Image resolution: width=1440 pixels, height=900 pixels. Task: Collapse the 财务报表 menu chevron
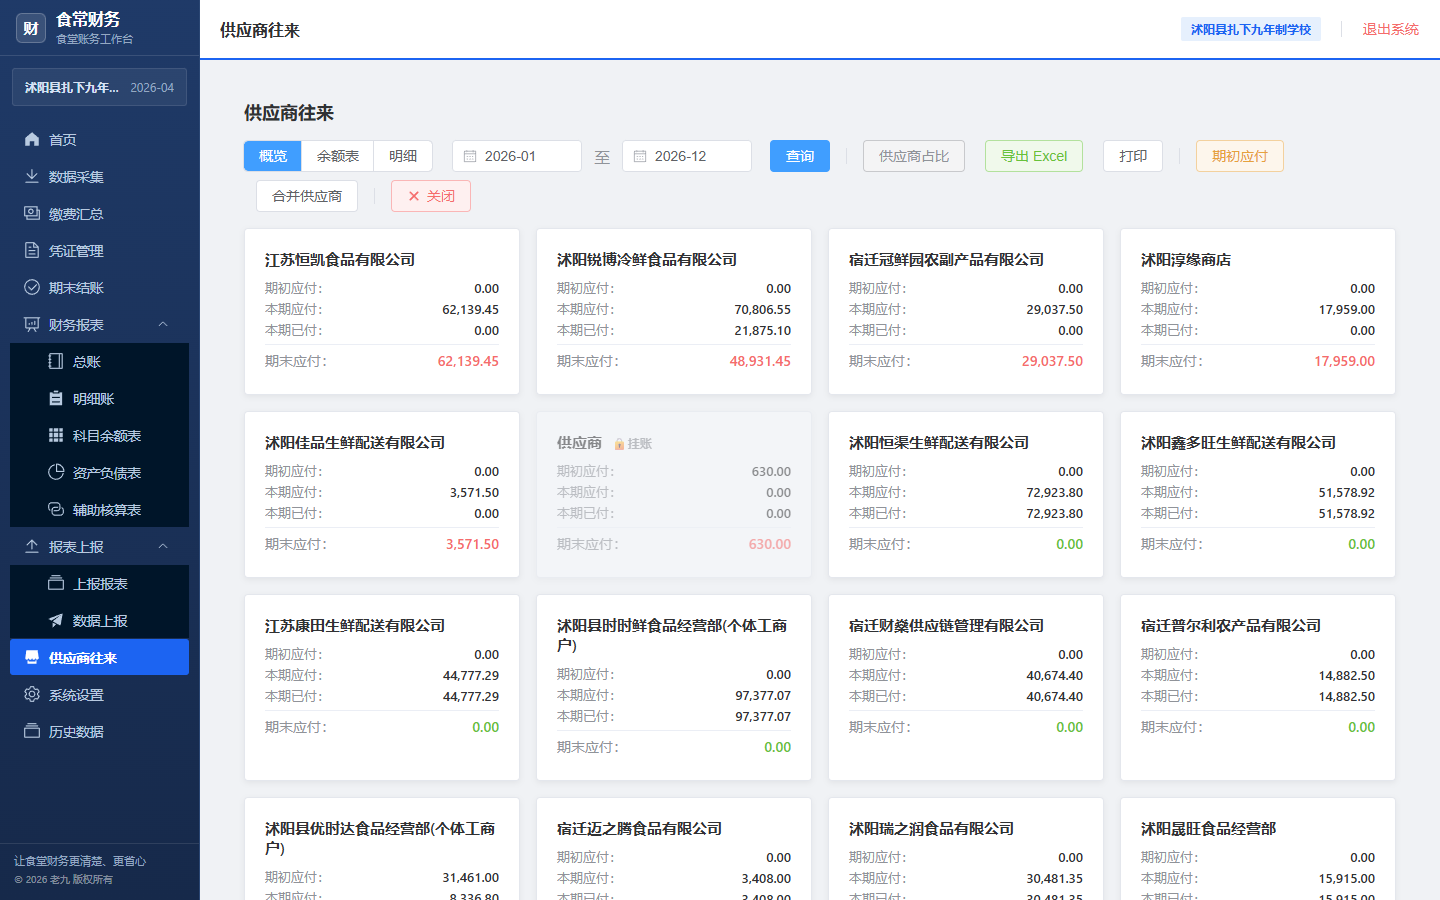point(163,325)
